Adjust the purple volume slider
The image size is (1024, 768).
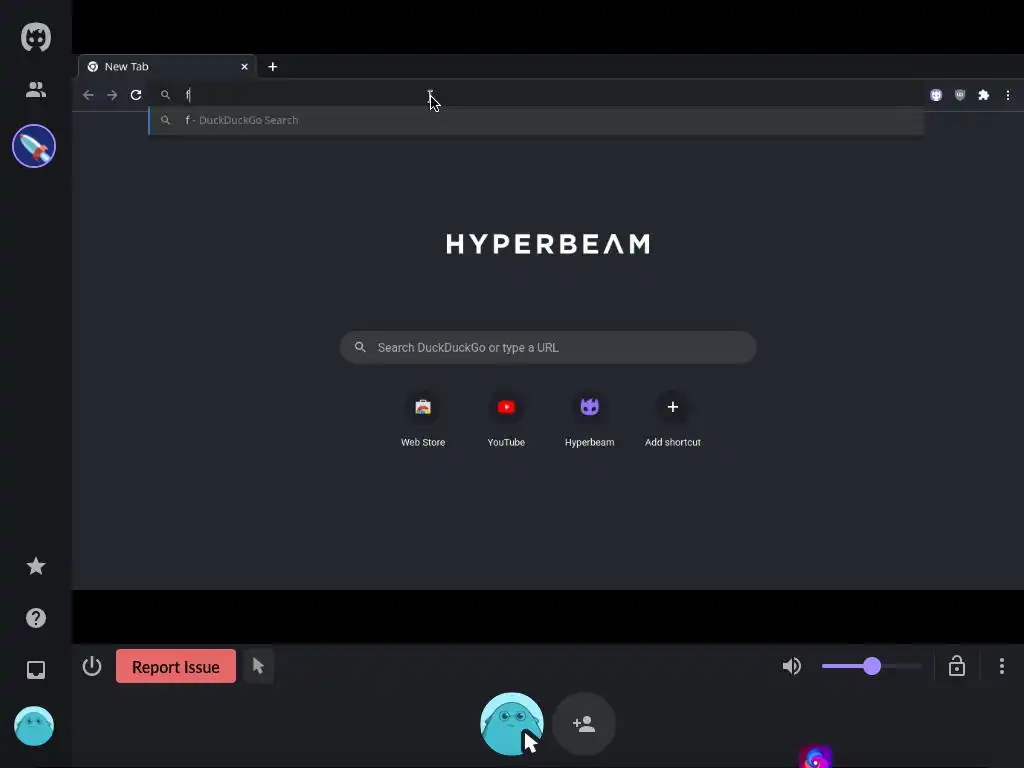coord(871,666)
